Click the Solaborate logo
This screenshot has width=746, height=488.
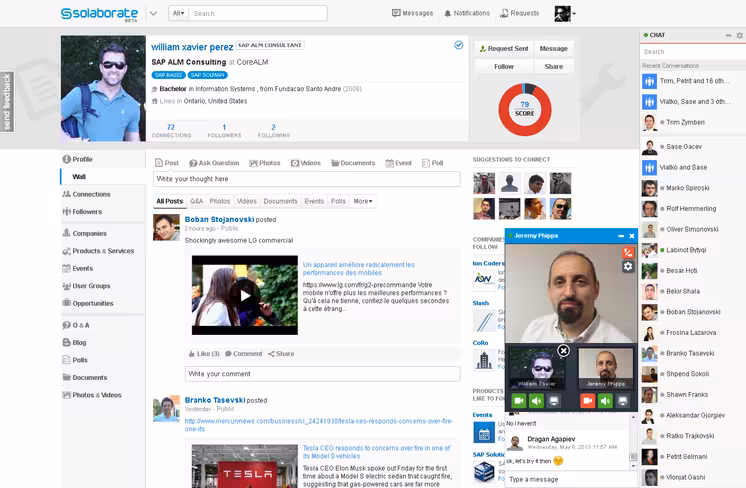pos(99,14)
